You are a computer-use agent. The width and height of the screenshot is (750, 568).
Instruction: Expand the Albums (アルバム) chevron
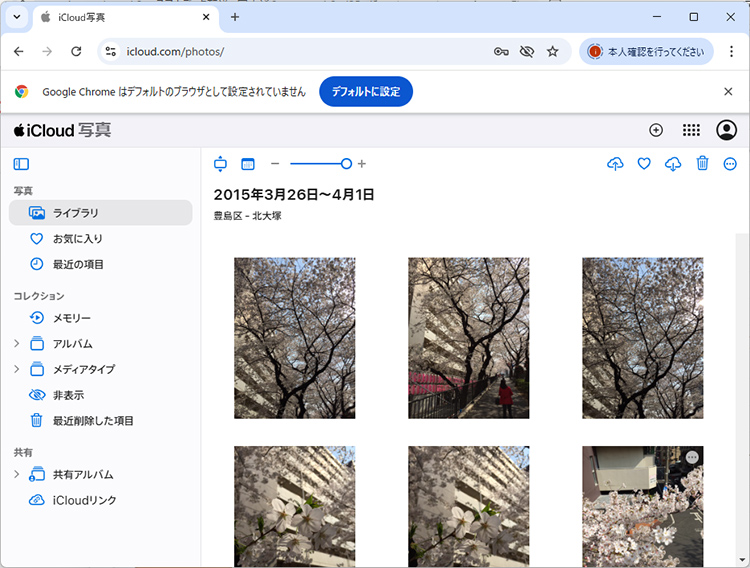click(x=17, y=343)
